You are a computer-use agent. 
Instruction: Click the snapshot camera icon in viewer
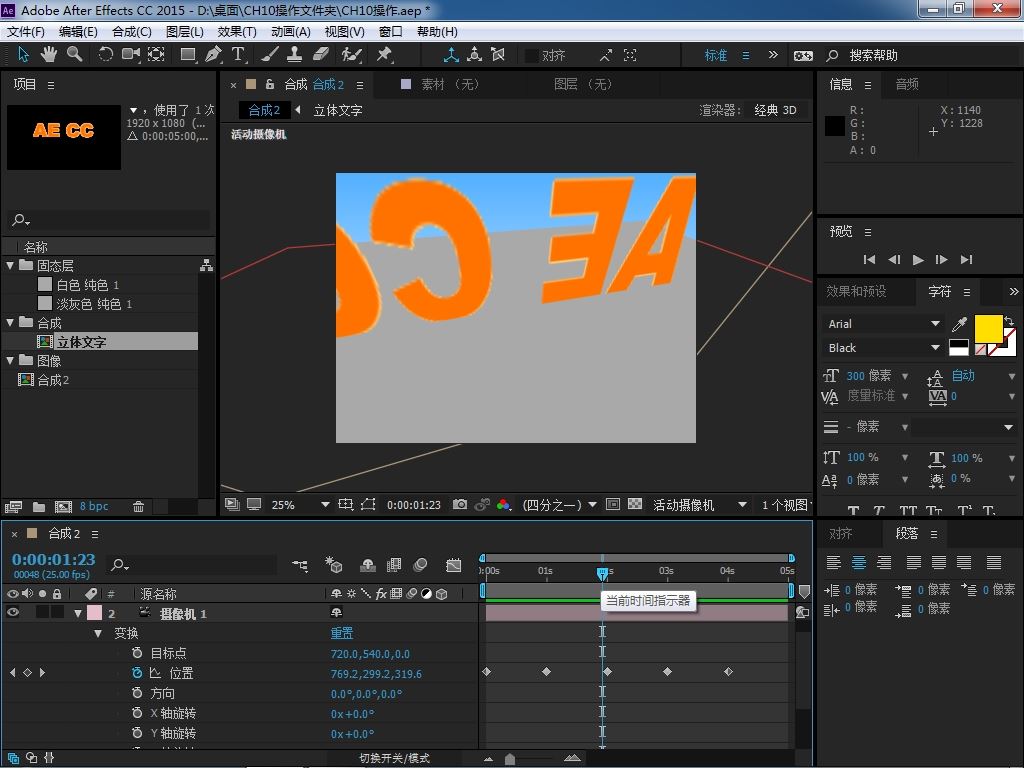460,505
